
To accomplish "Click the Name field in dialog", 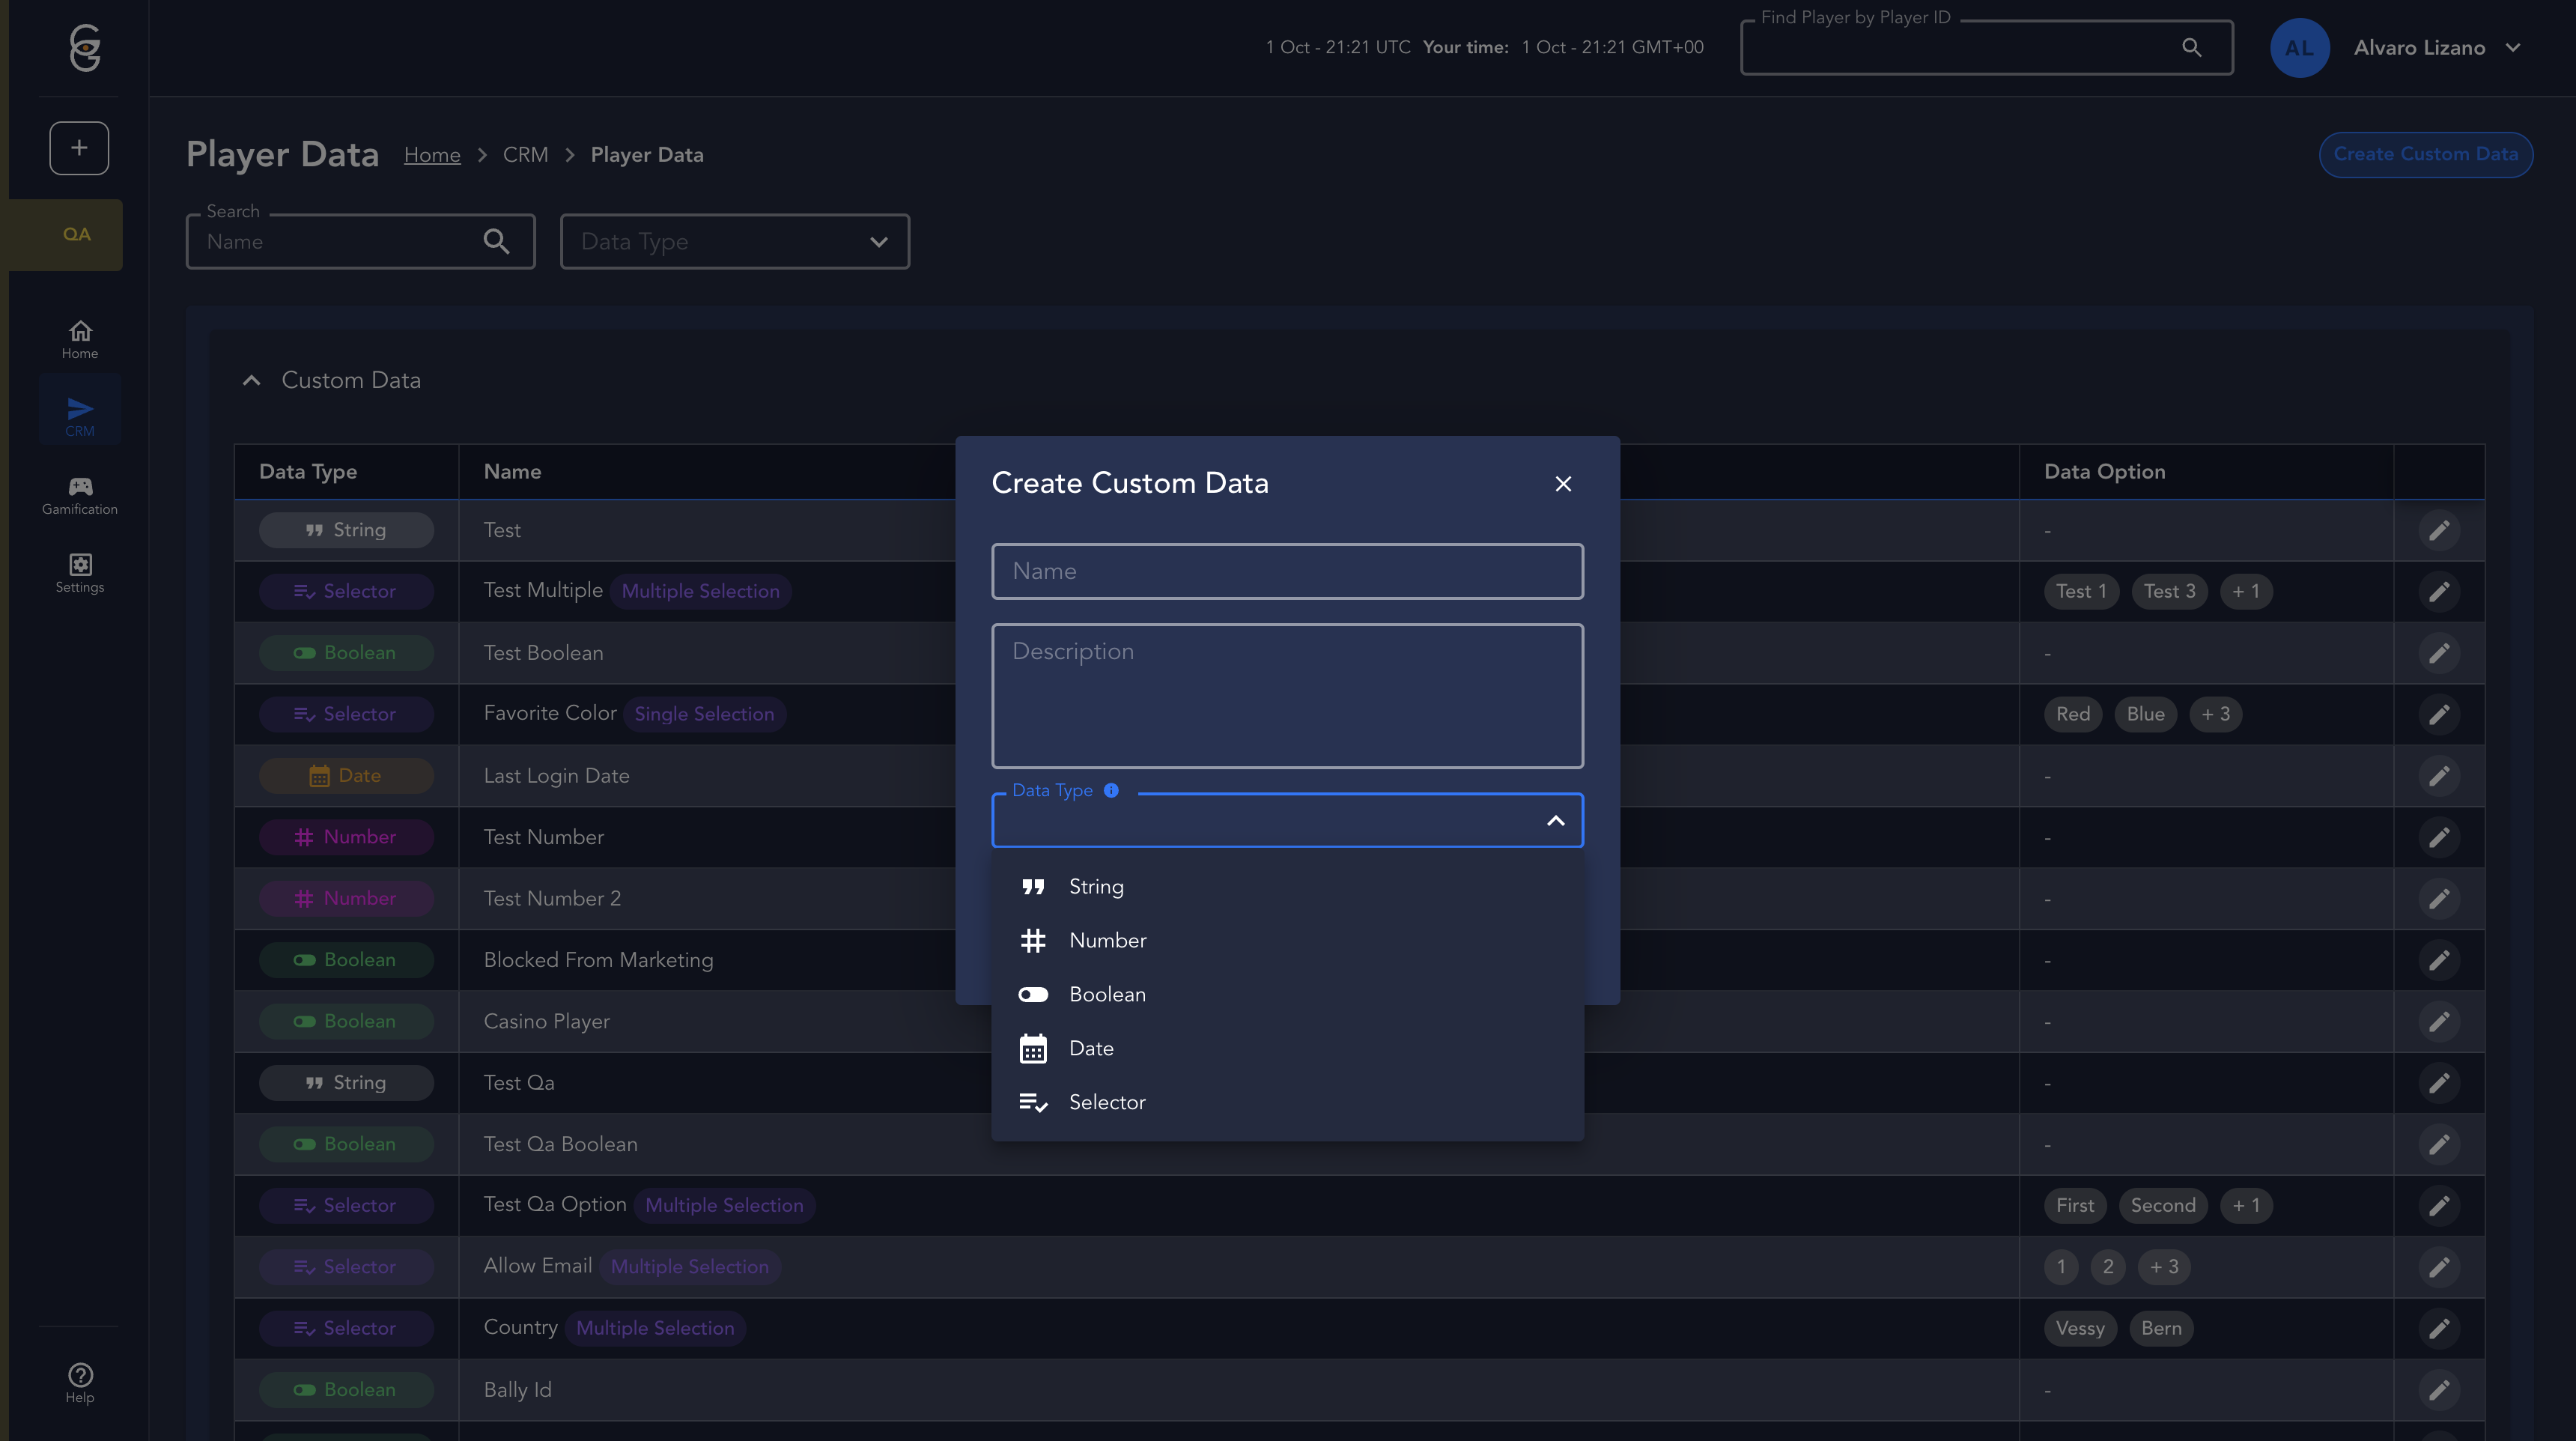I will pos(1287,571).
